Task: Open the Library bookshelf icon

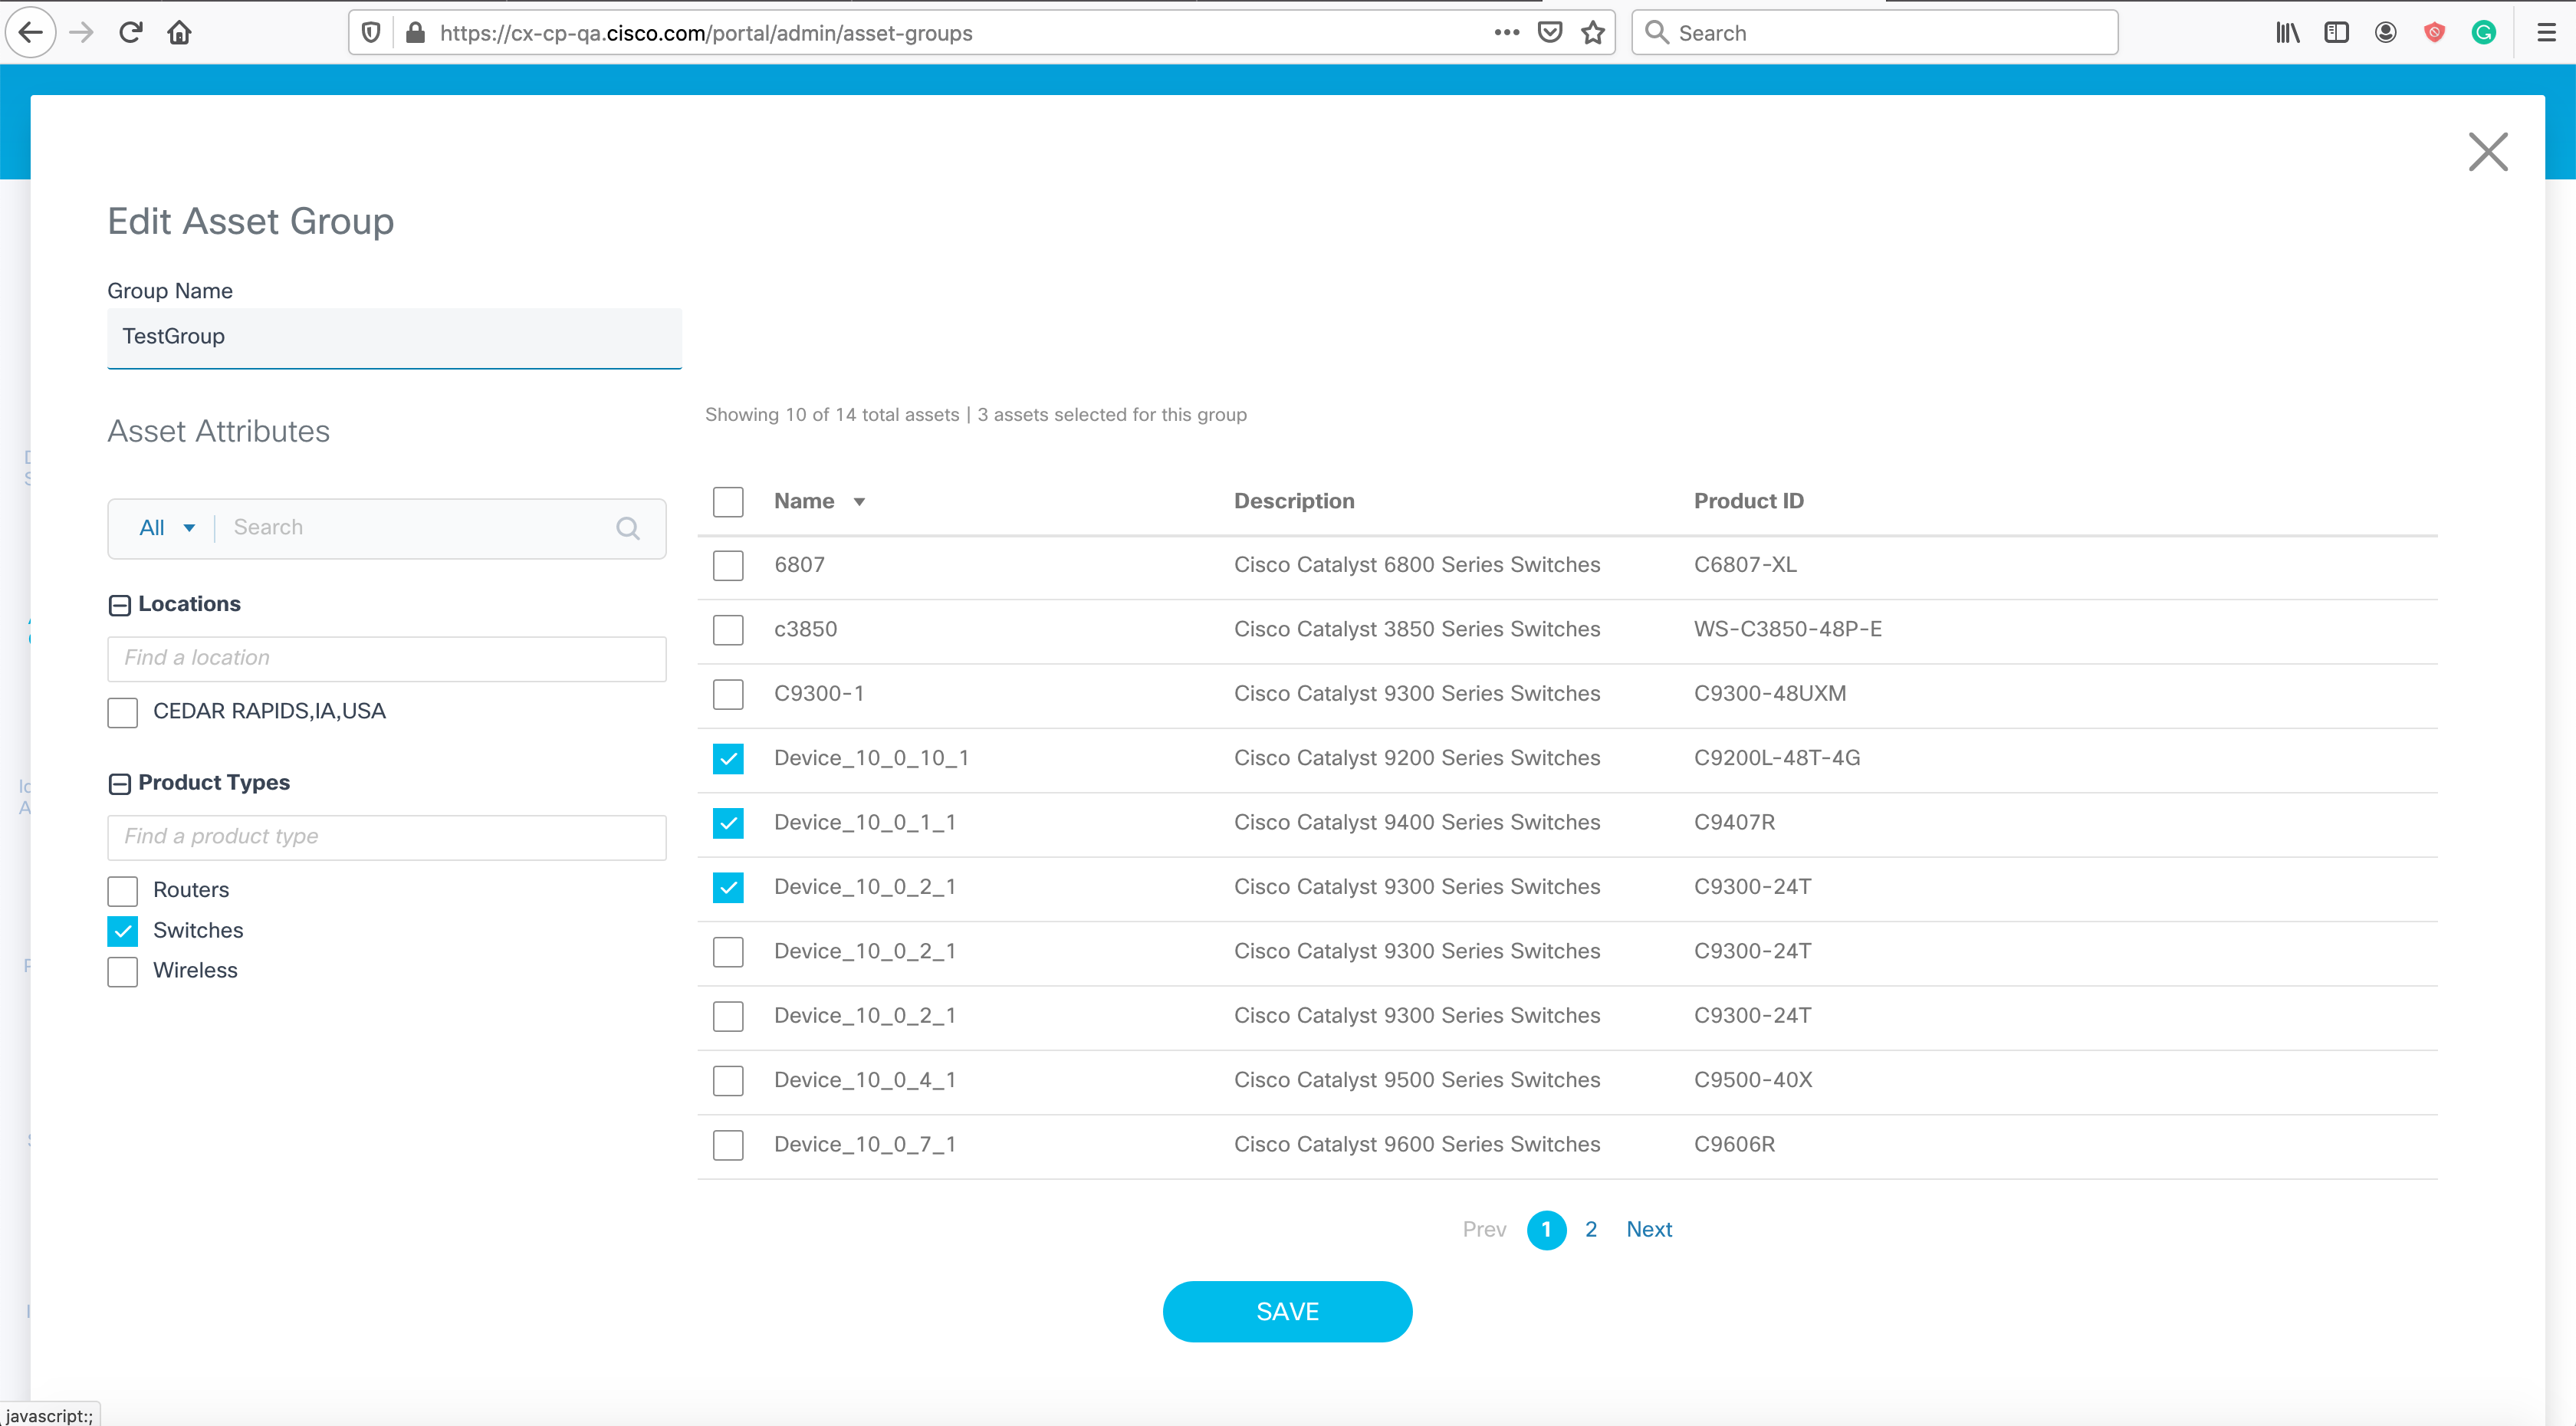Action: point(2287,33)
